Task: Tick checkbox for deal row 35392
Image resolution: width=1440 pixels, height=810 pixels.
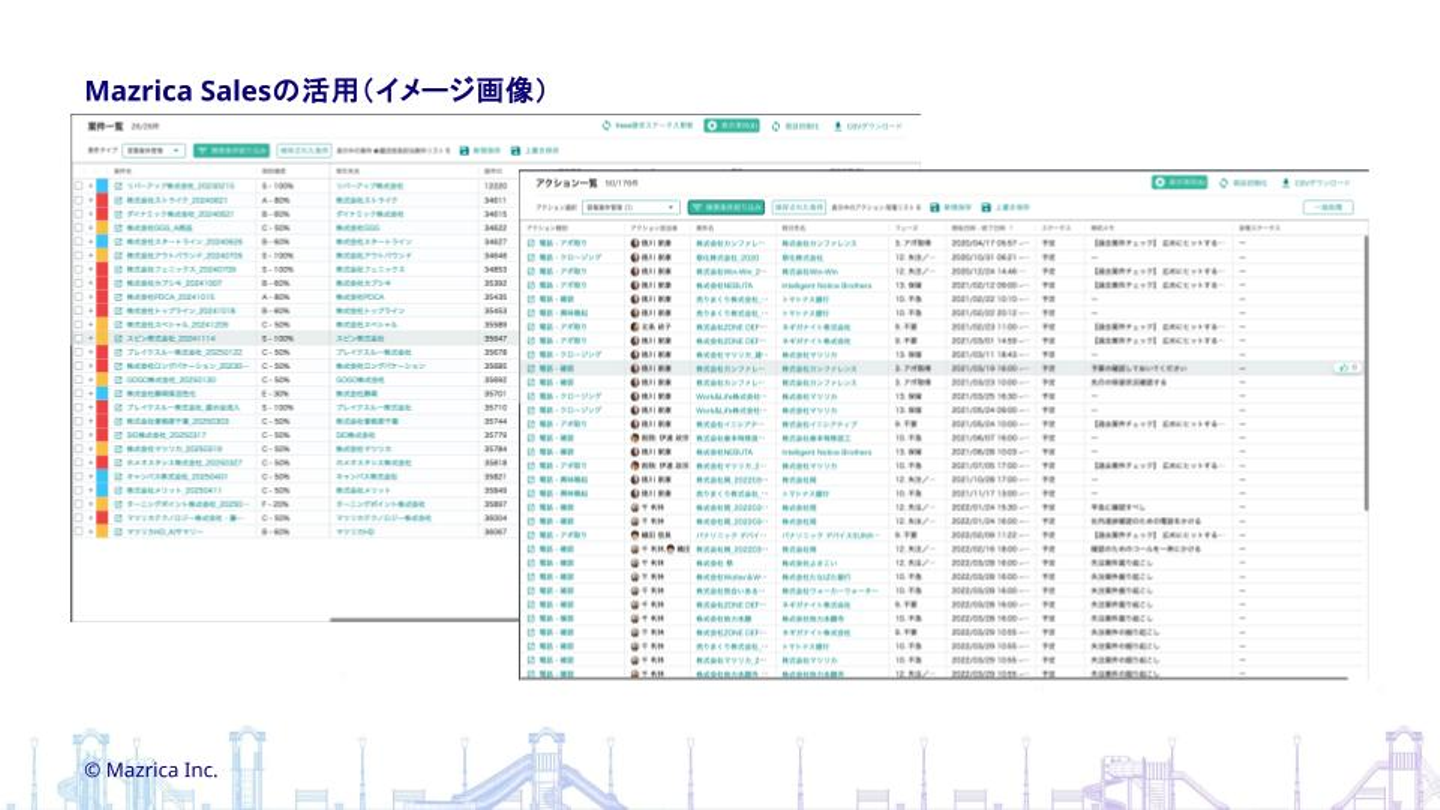Action: tap(78, 283)
